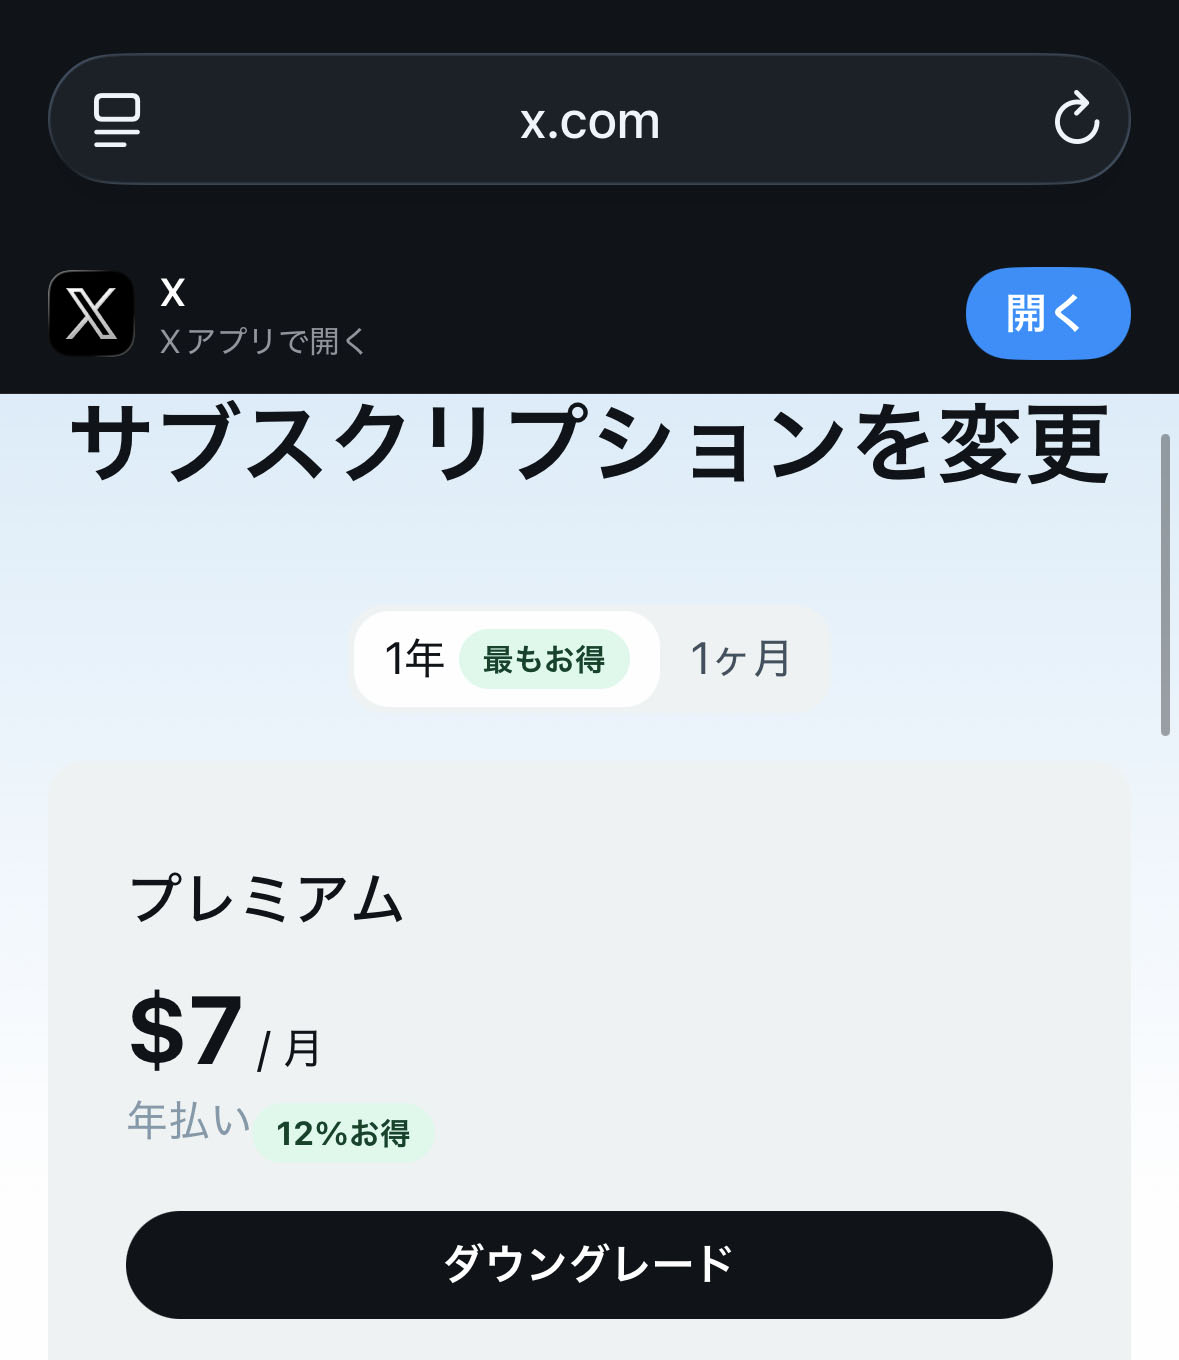
Task: Click the サブスクリプションを変更 heading
Action: (x=590, y=444)
